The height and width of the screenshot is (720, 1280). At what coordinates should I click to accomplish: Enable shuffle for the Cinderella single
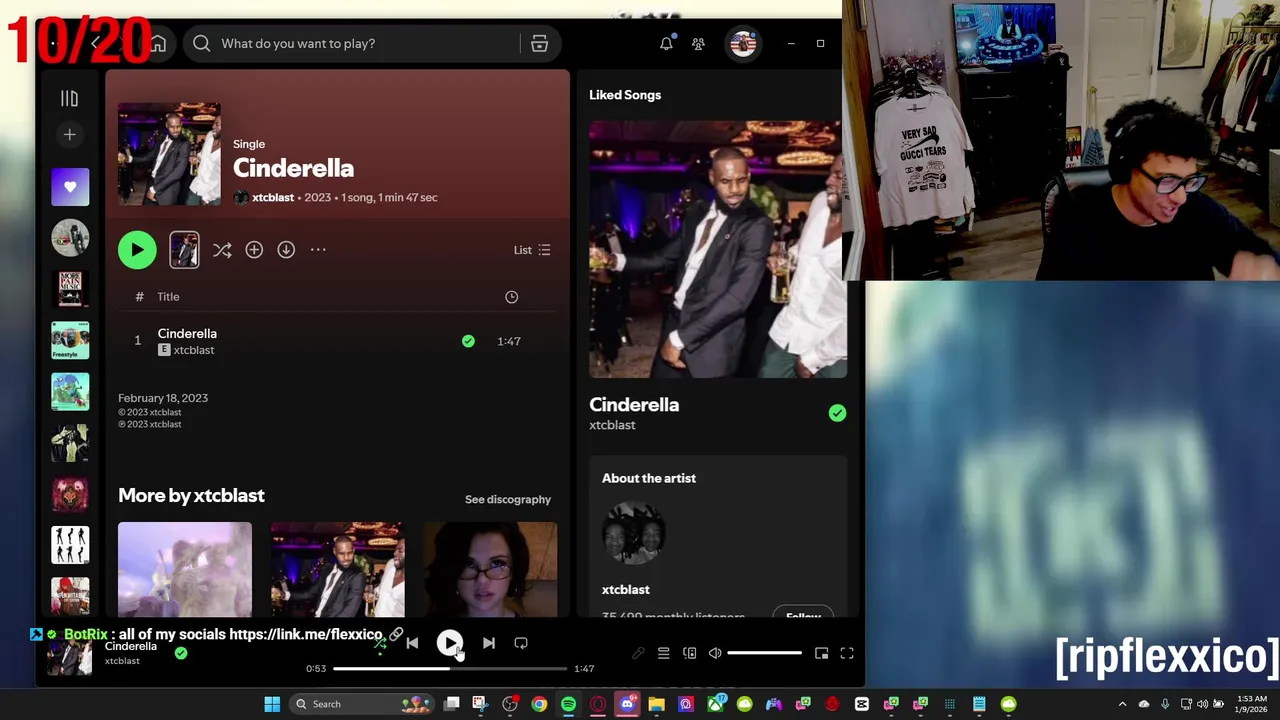tap(222, 250)
